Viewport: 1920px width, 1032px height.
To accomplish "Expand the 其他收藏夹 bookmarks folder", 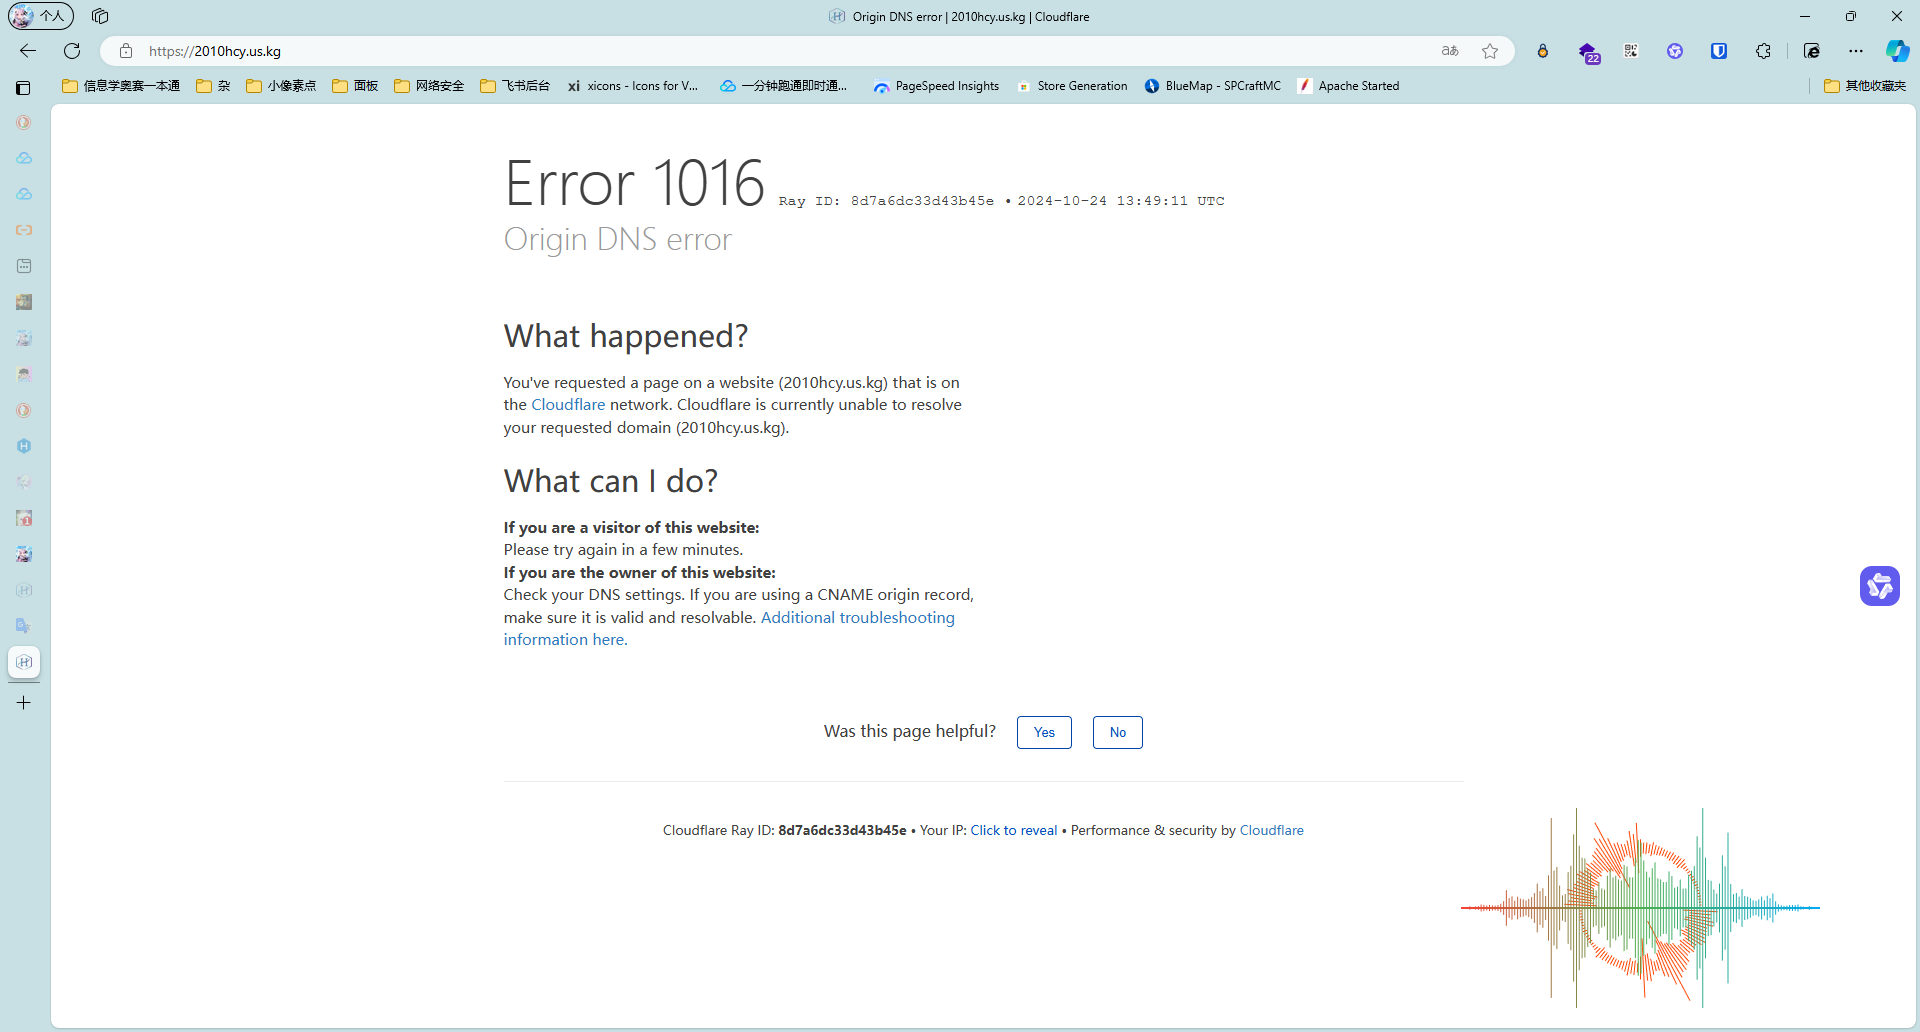I will 1865,86.
